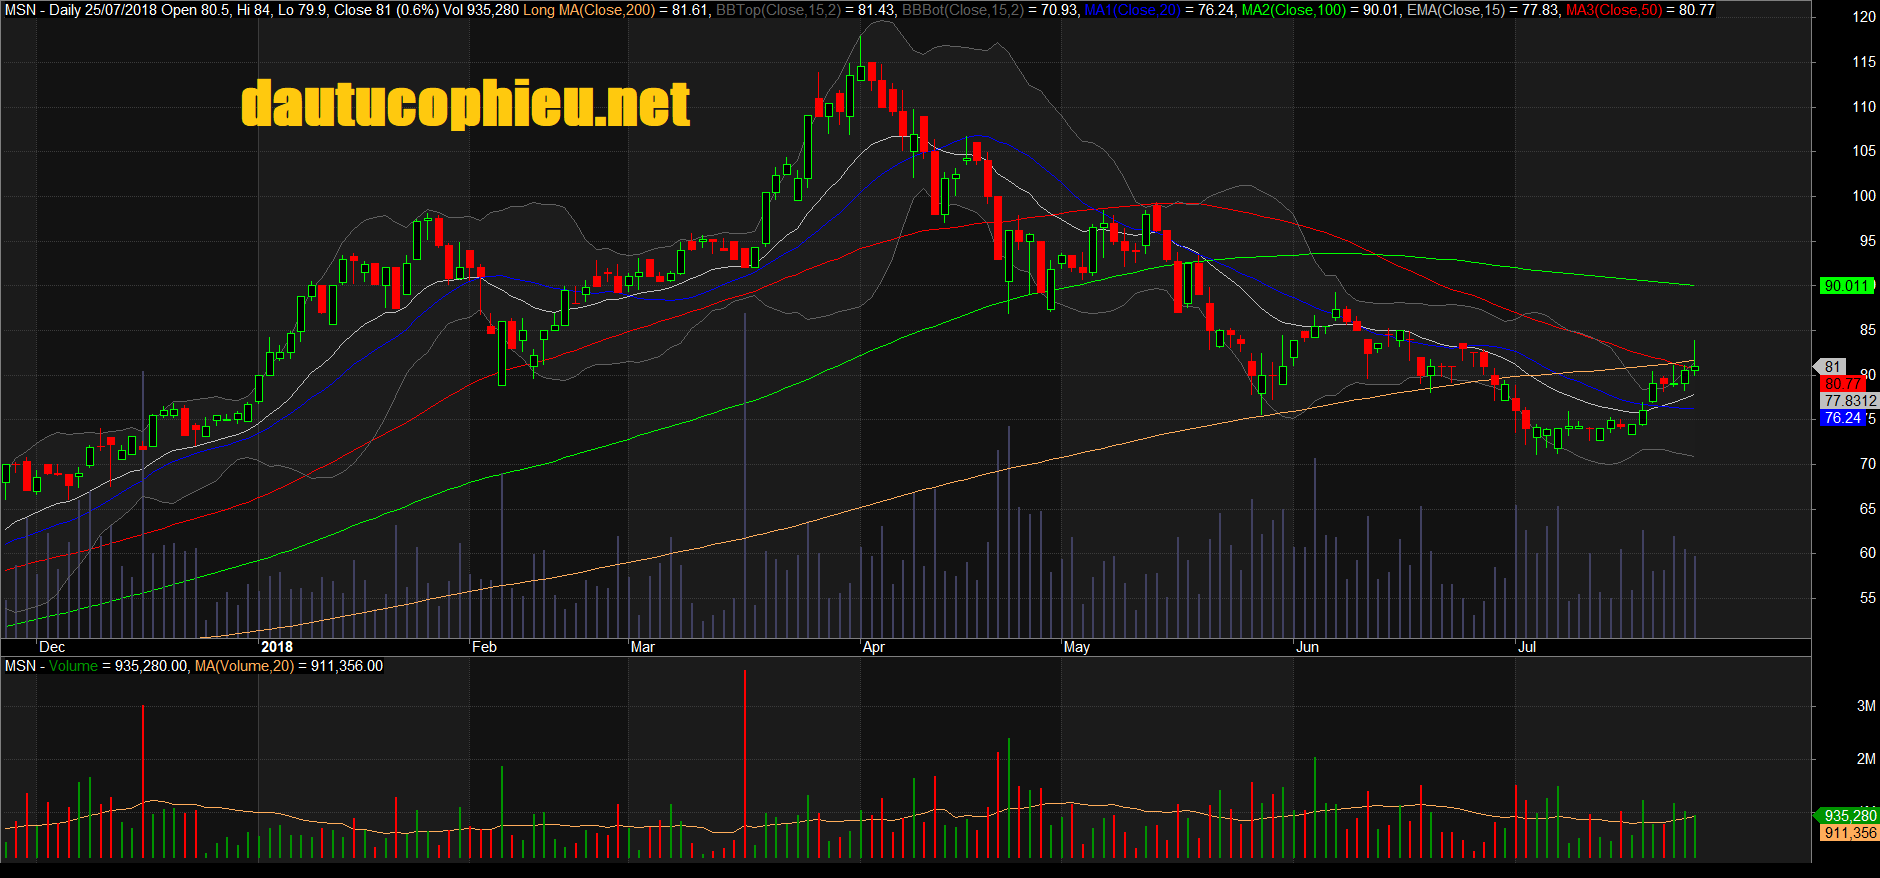Click the 105 price axis value

(x=1864, y=151)
